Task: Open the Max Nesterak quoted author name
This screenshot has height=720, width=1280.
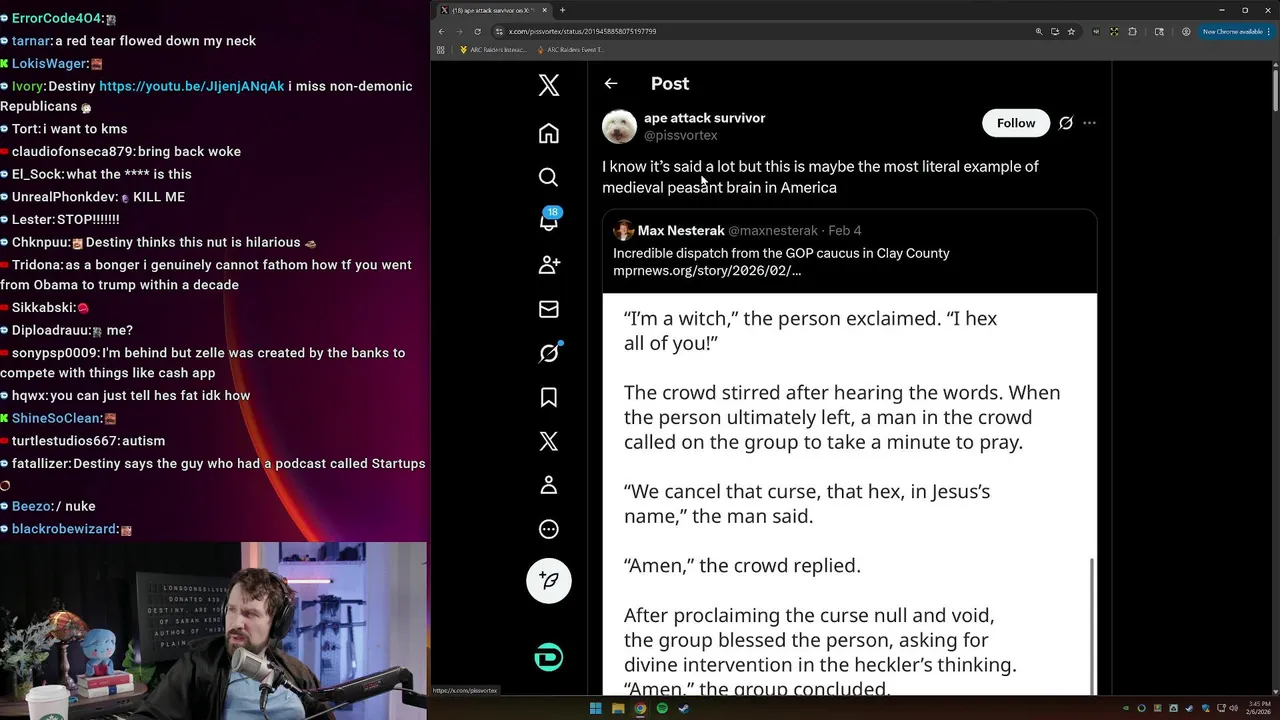Action: coord(681,230)
